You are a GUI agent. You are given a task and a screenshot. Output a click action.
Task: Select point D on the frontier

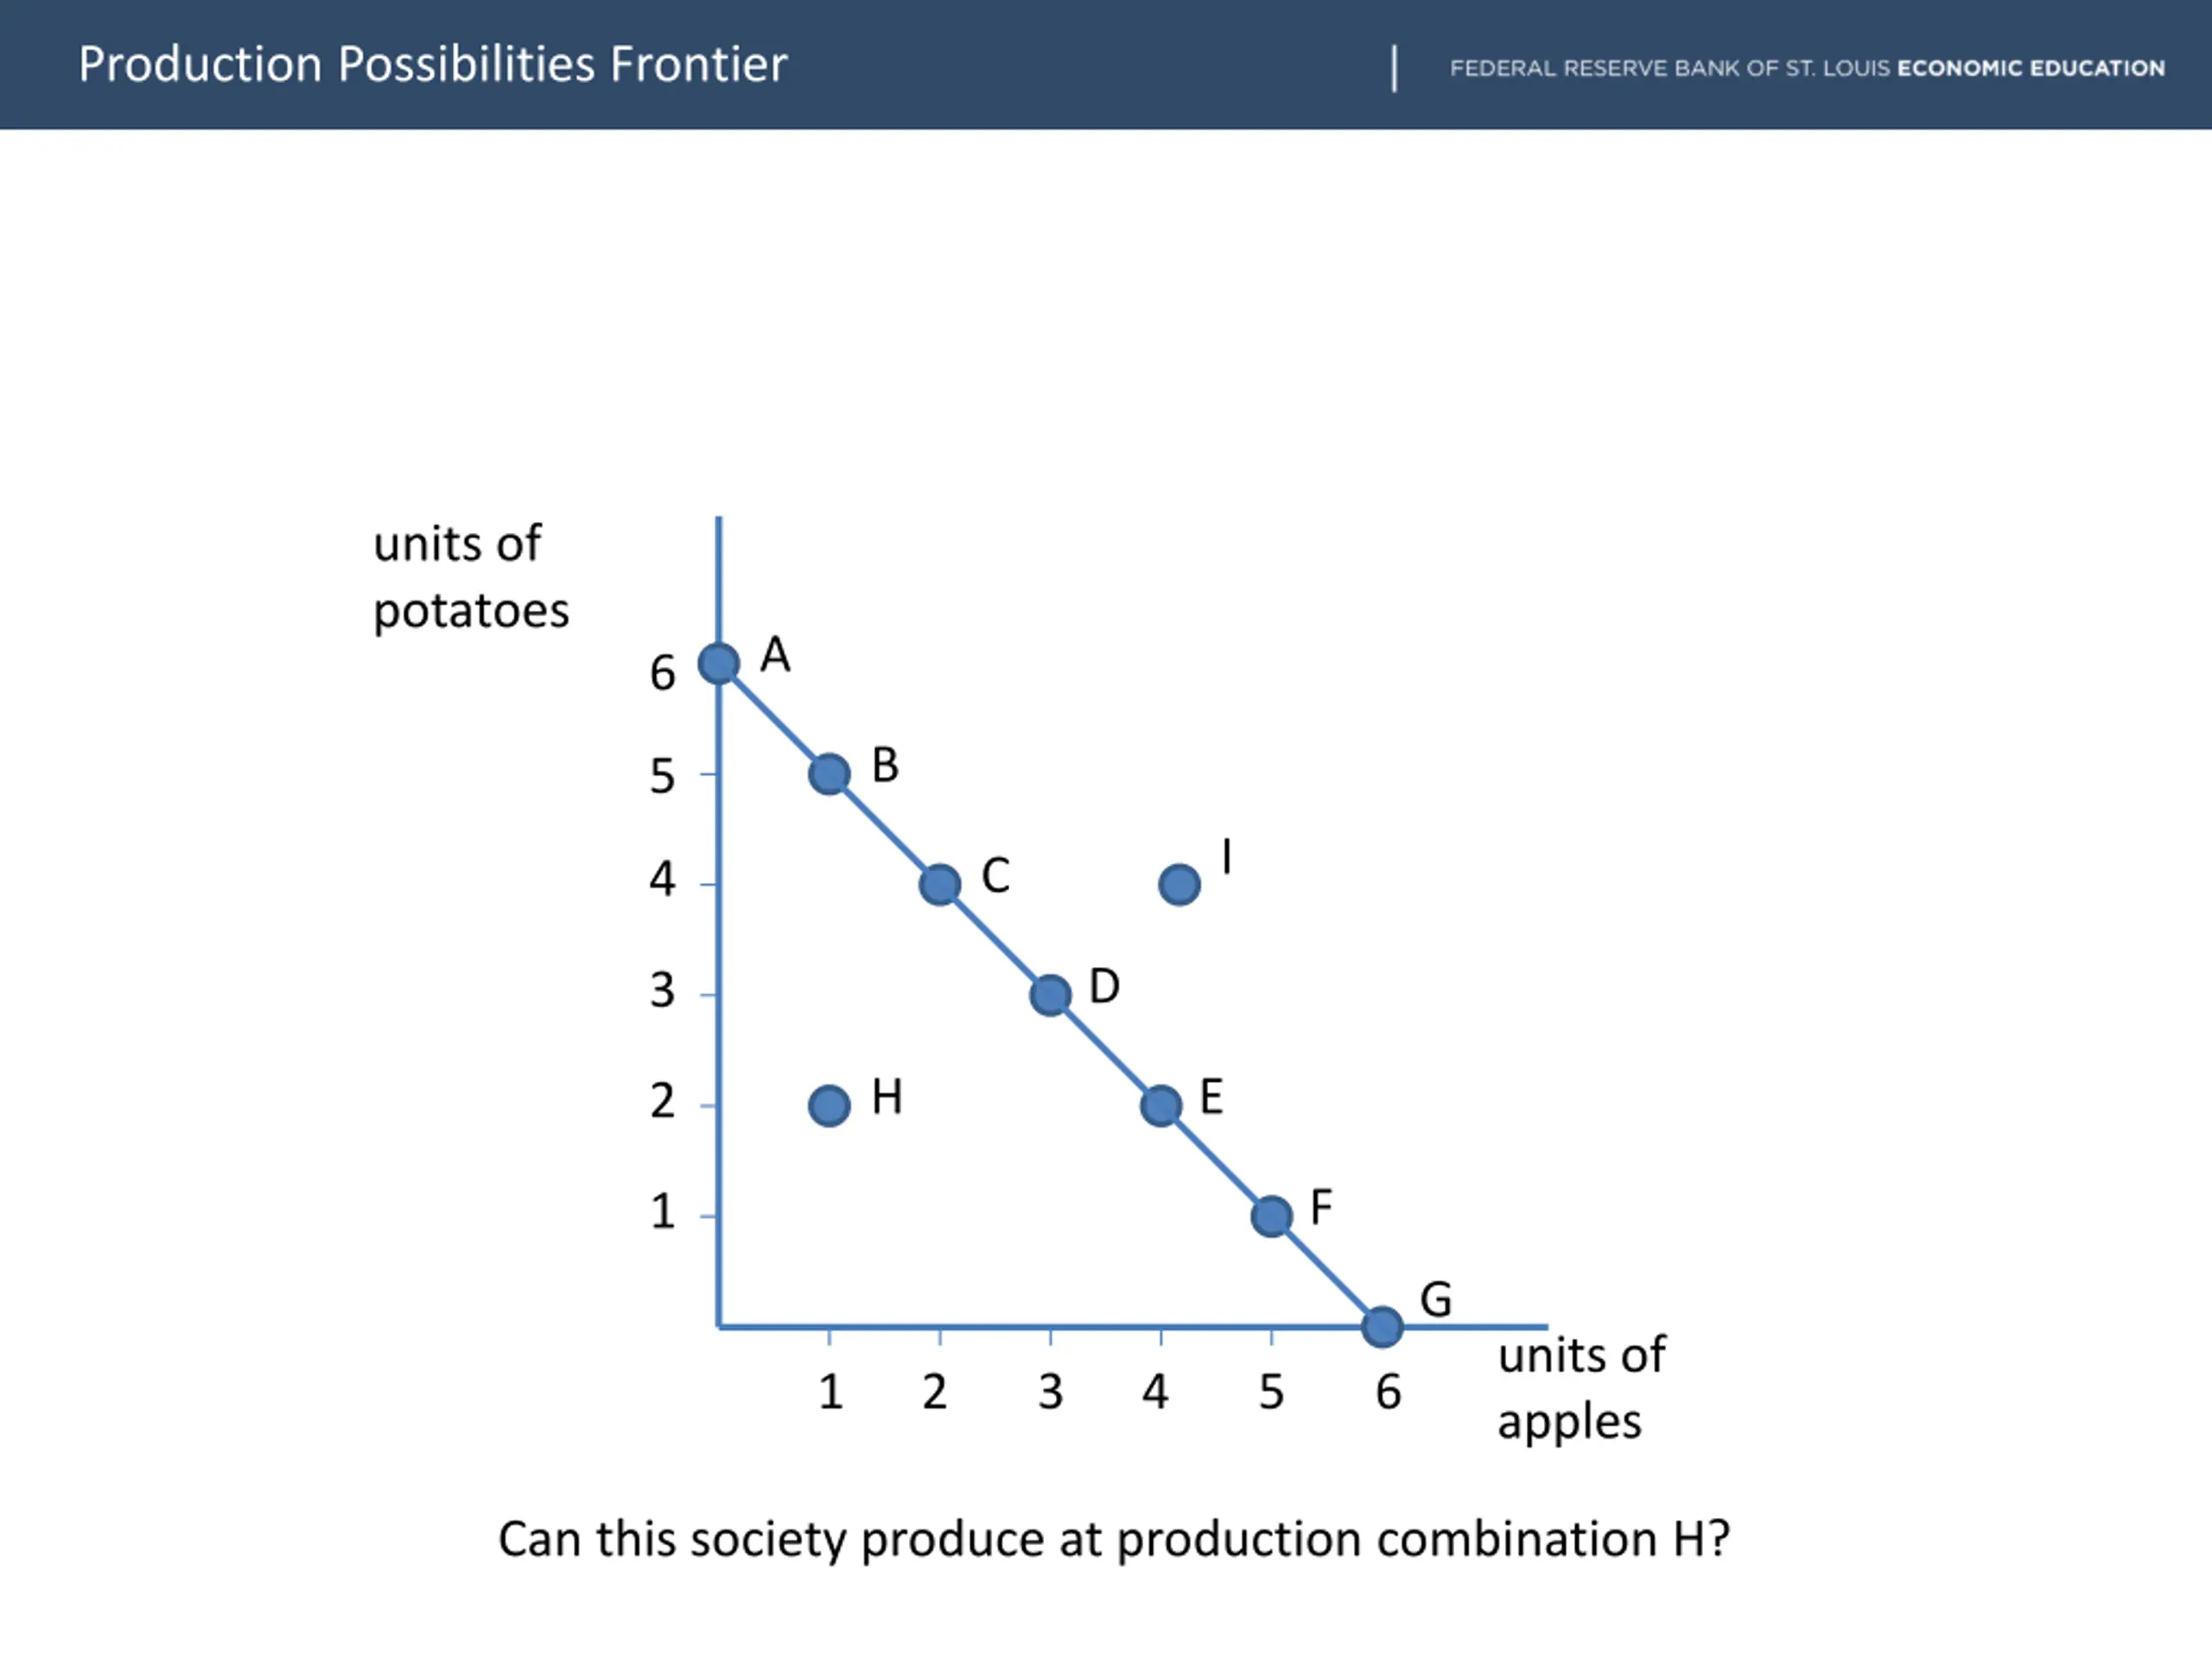[x=1051, y=995]
